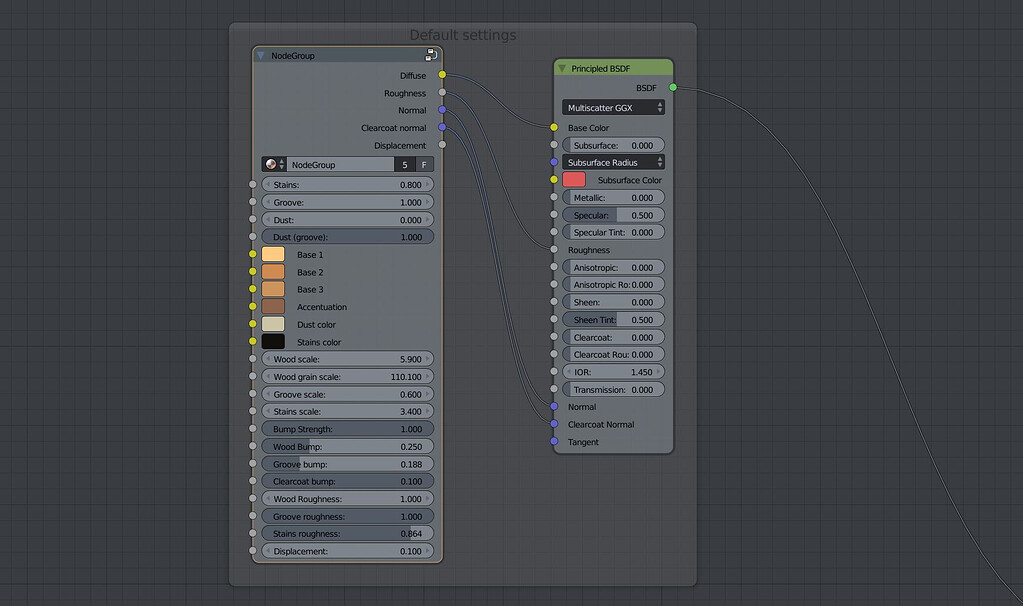Click the Wood Roughness field 1.000
1023x606 pixels.
[x=348, y=499]
